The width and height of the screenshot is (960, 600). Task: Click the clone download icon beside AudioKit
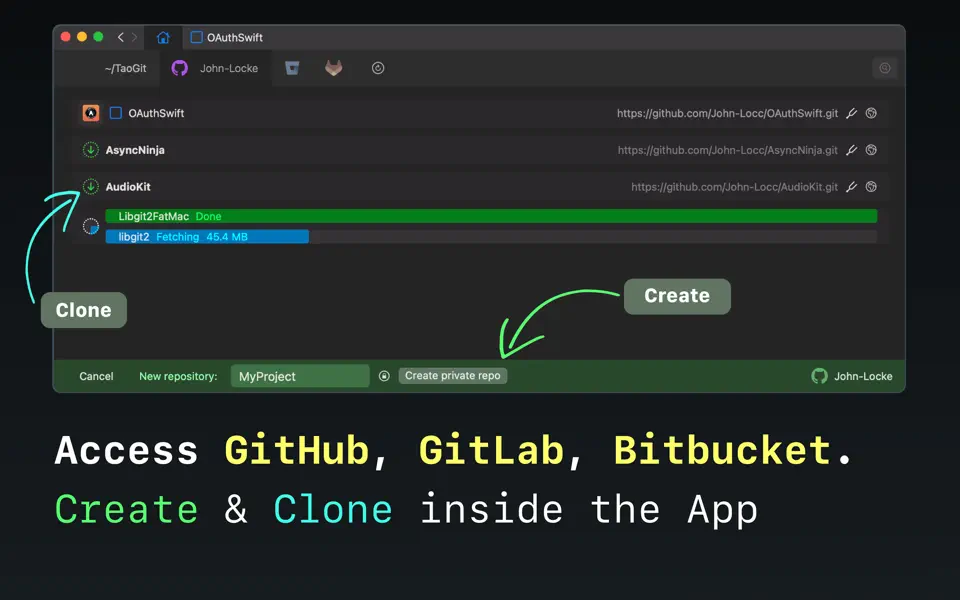tap(90, 186)
